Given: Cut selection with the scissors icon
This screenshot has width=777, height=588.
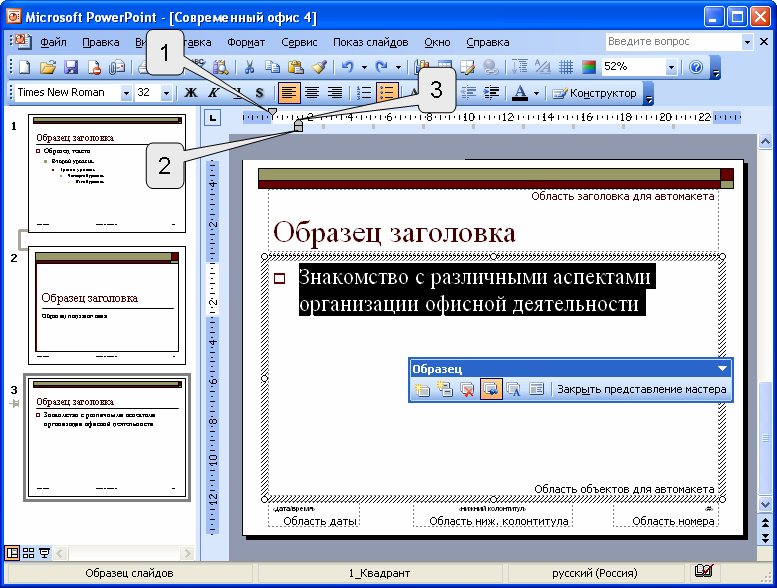Looking at the screenshot, I should 249,67.
